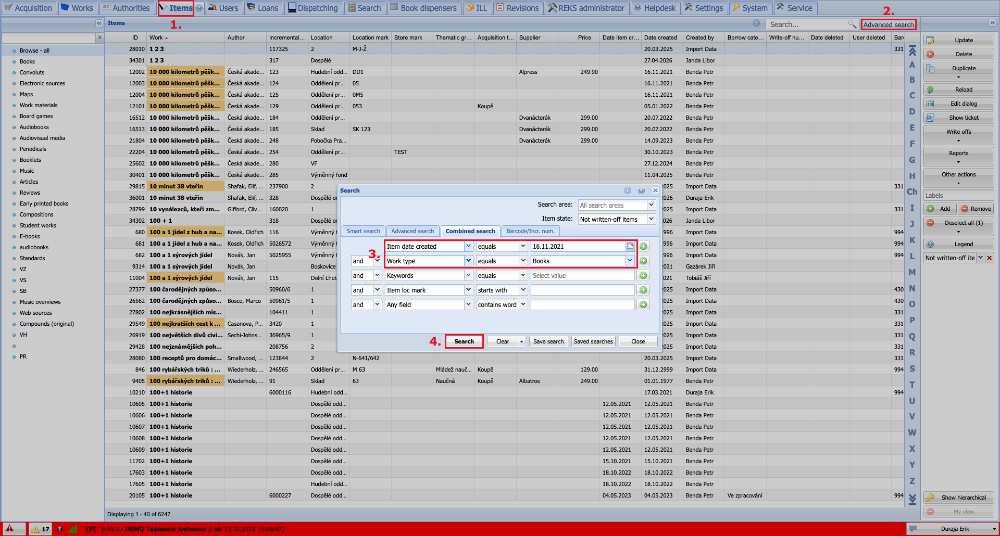Click the magnifier icon in top search box
Image resolution: width=1000 pixels, height=536 pixels.
[851, 24]
